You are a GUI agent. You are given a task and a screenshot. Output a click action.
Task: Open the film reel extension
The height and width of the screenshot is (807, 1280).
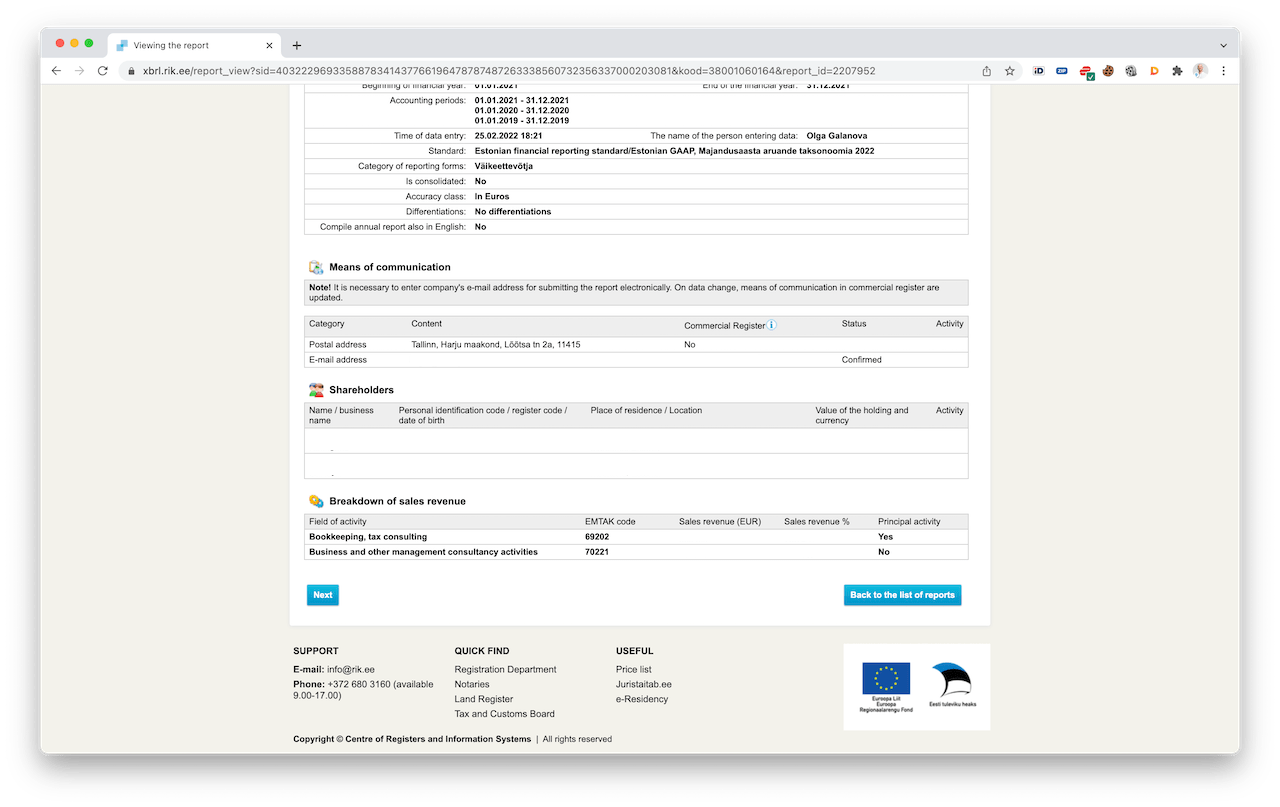tap(1131, 71)
